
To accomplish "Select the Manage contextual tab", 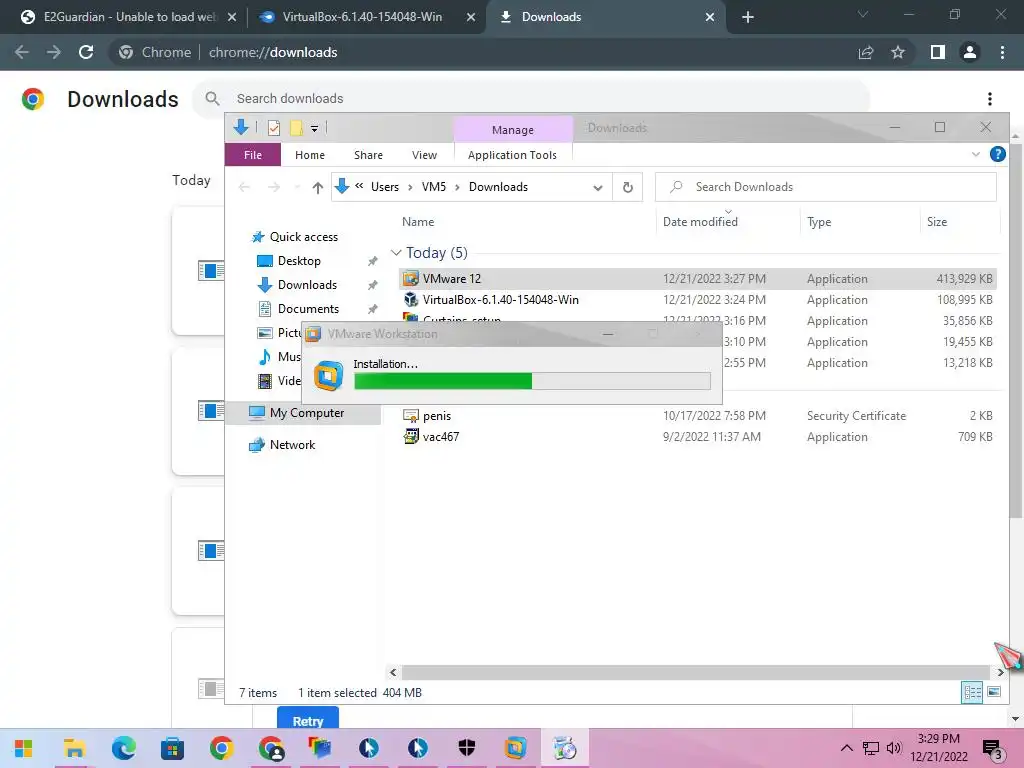I will 513,129.
